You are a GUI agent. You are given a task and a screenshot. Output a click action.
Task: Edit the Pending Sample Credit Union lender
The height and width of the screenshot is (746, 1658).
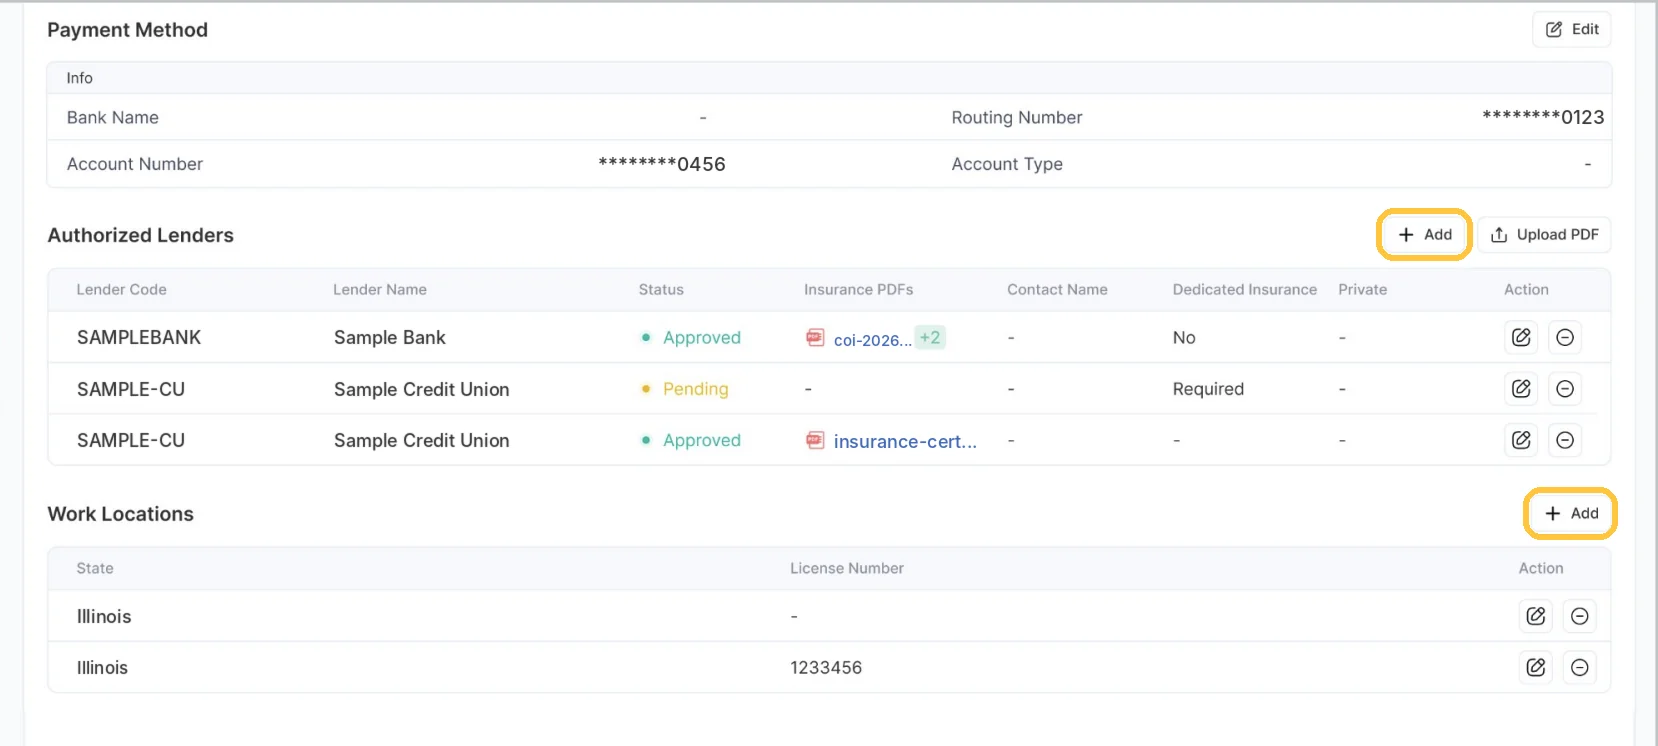pos(1521,389)
